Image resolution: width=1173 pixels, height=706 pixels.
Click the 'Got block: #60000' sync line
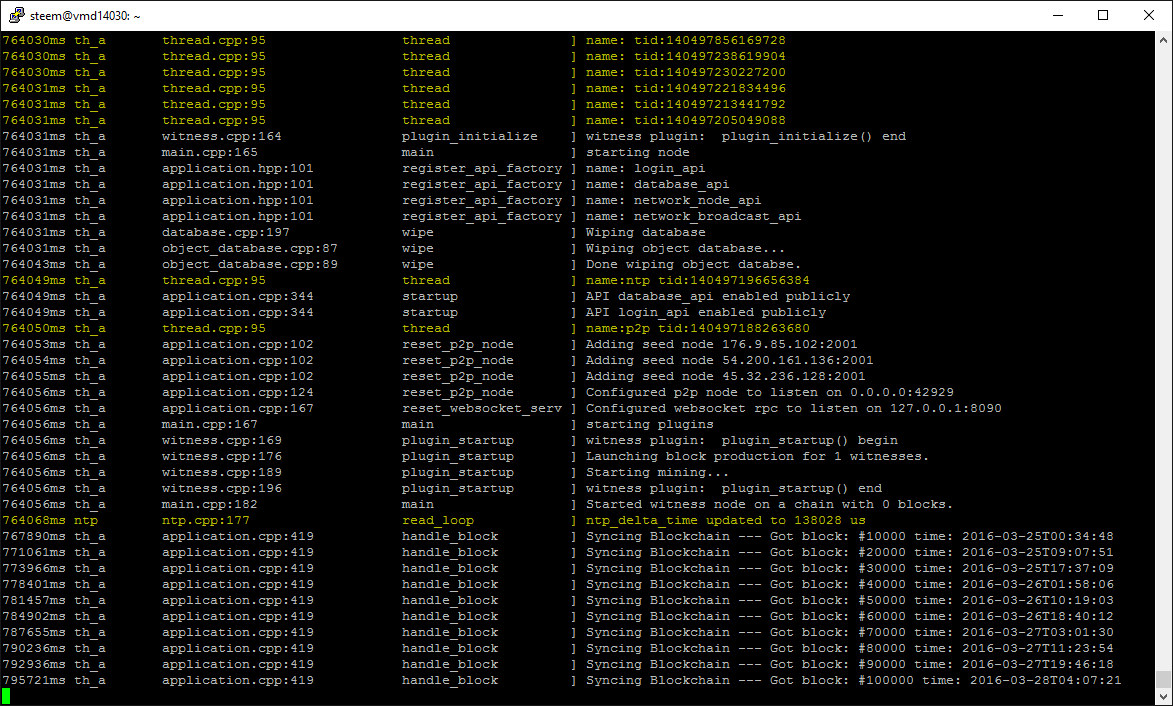click(x=850, y=617)
